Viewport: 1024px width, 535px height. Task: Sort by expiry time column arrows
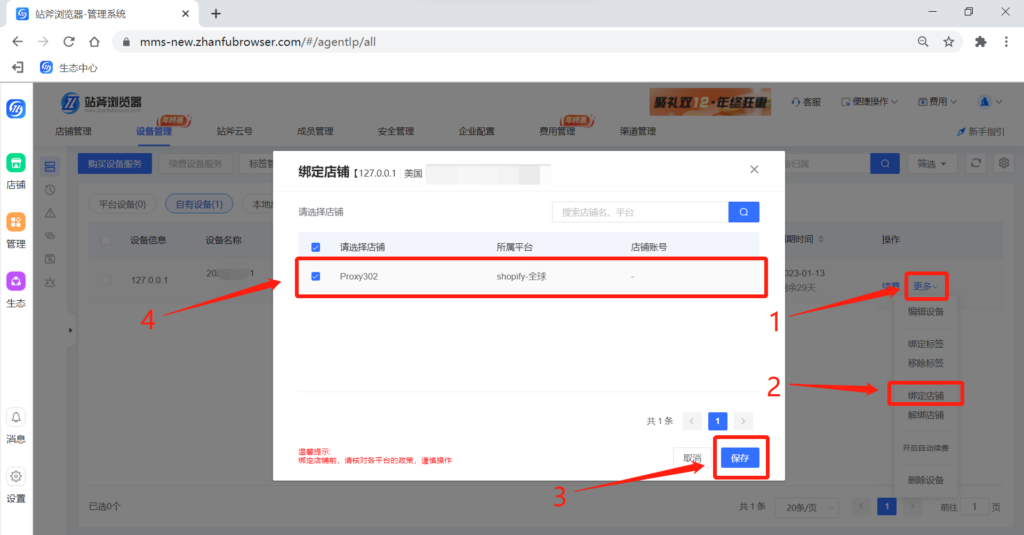821,240
